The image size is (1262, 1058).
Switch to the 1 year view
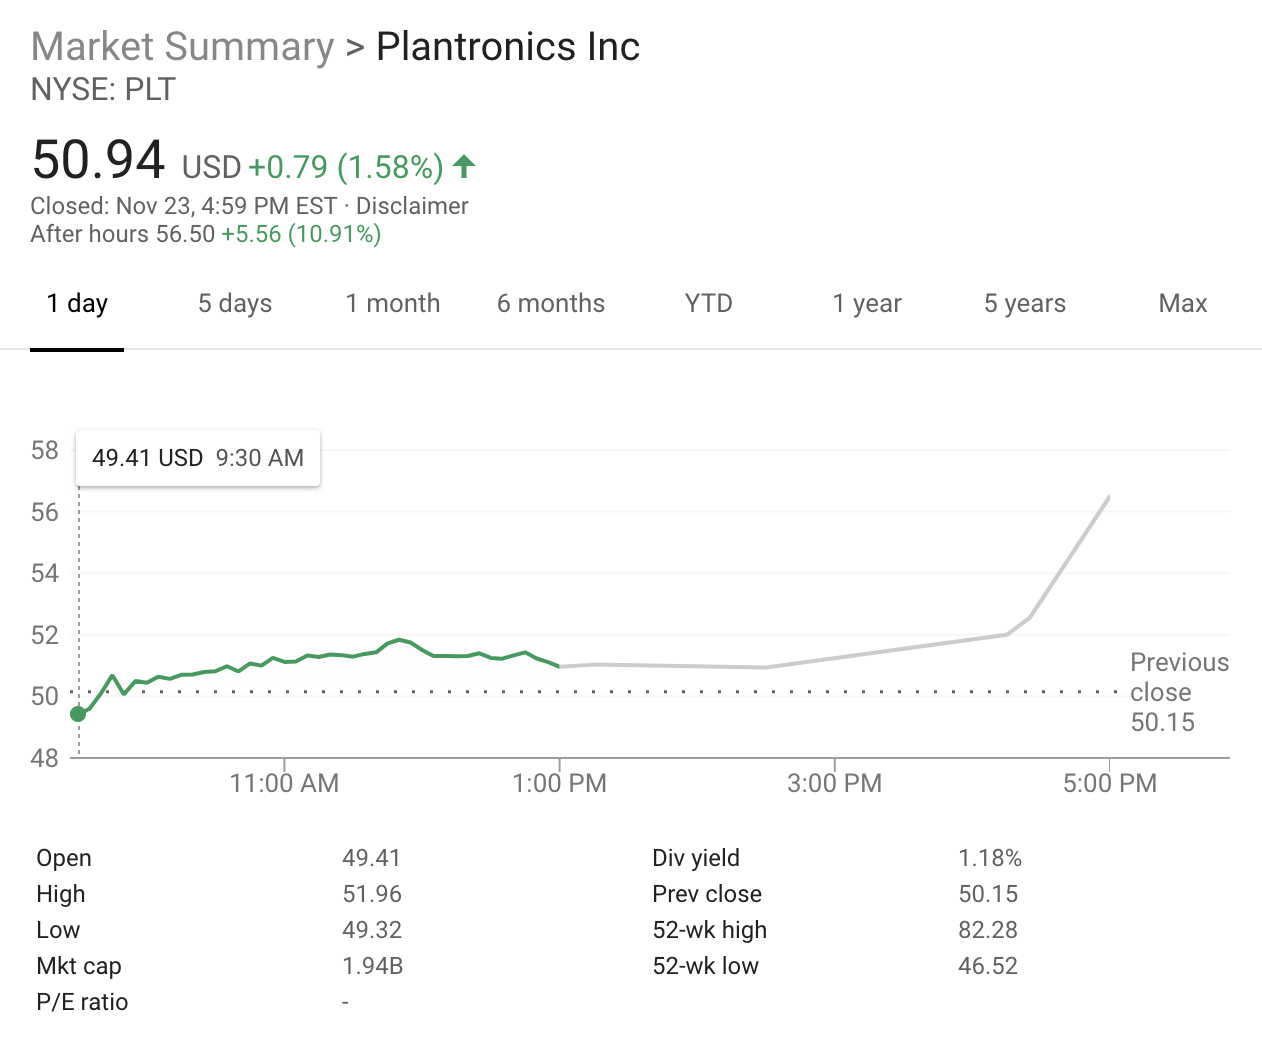pos(867,304)
